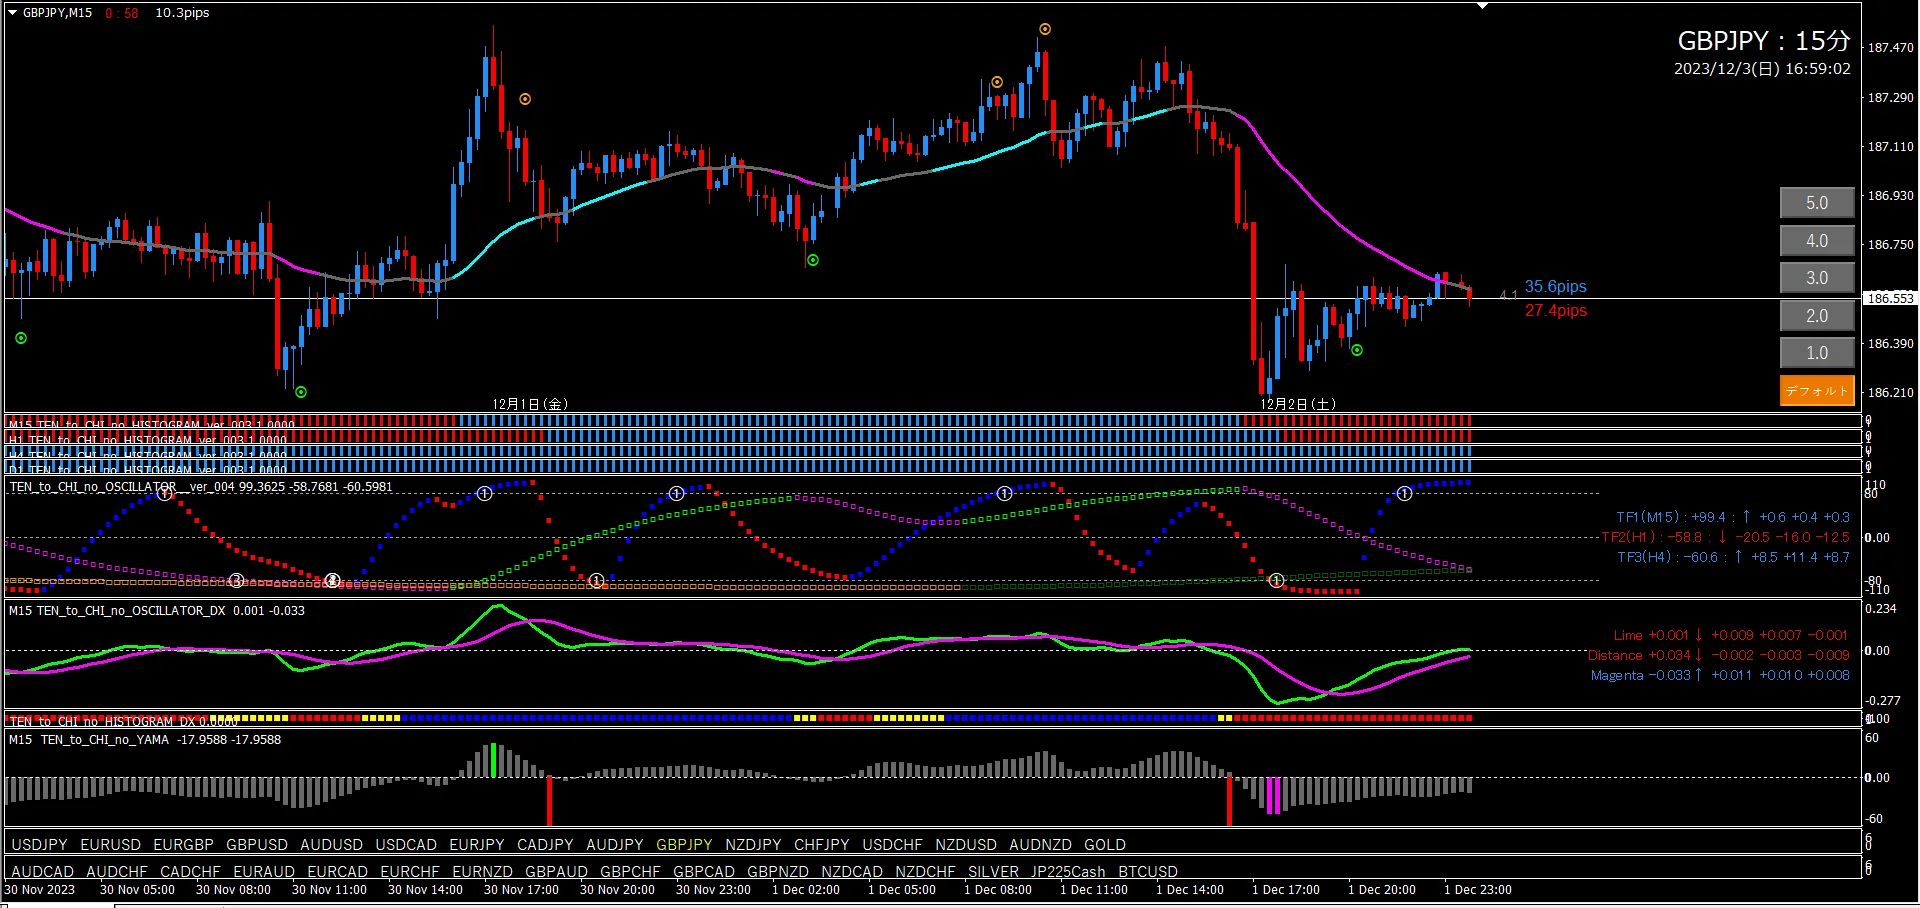Select the Magenta value readout row

pos(1720,675)
